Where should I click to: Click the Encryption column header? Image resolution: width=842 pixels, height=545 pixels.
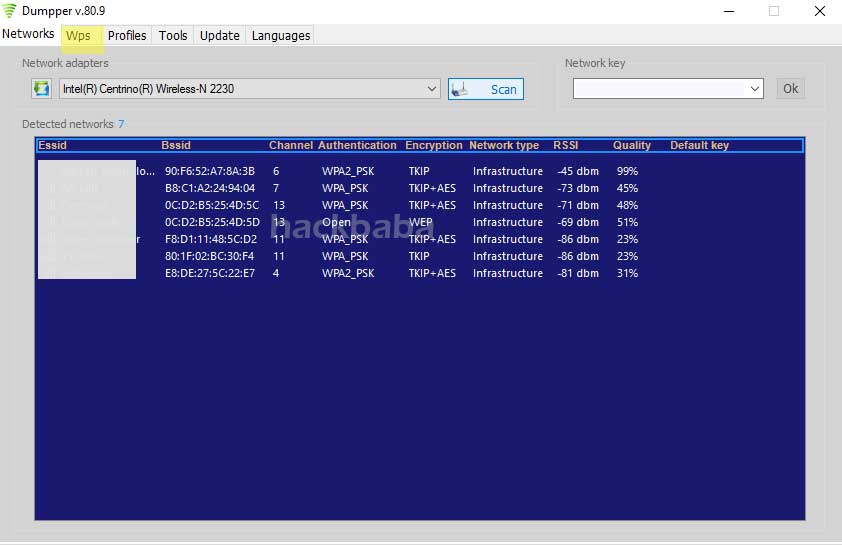click(x=434, y=145)
